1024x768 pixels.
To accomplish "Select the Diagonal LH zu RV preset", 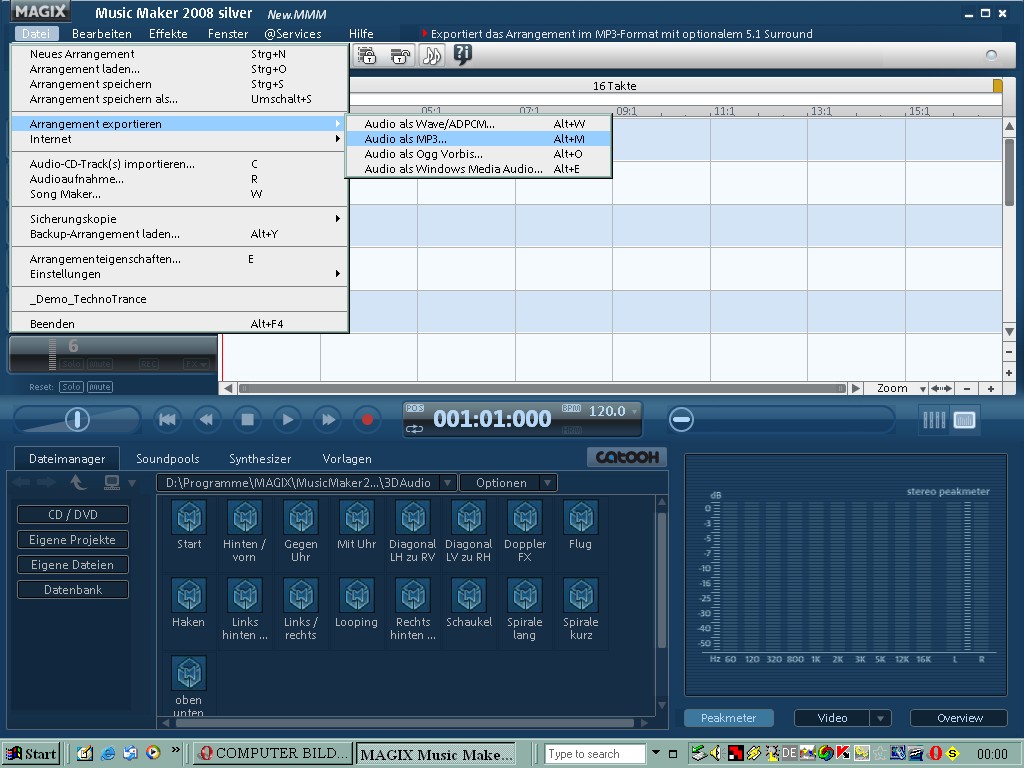I will (x=413, y=532).
